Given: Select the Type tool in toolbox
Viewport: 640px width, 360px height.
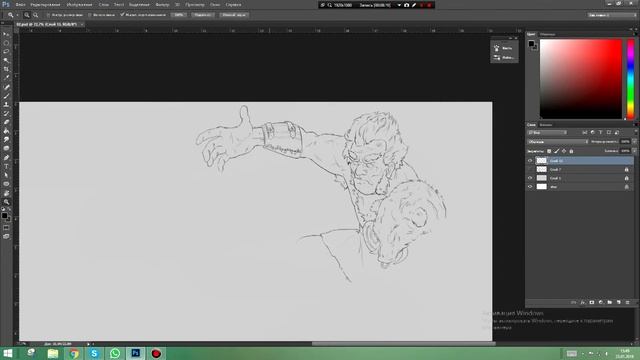Looking at the screenshot, I should [x=6, y=167].
